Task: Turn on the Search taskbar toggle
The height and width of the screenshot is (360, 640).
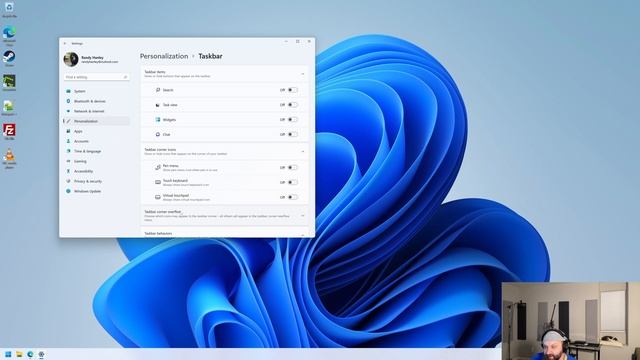Action: coord(293,90)
